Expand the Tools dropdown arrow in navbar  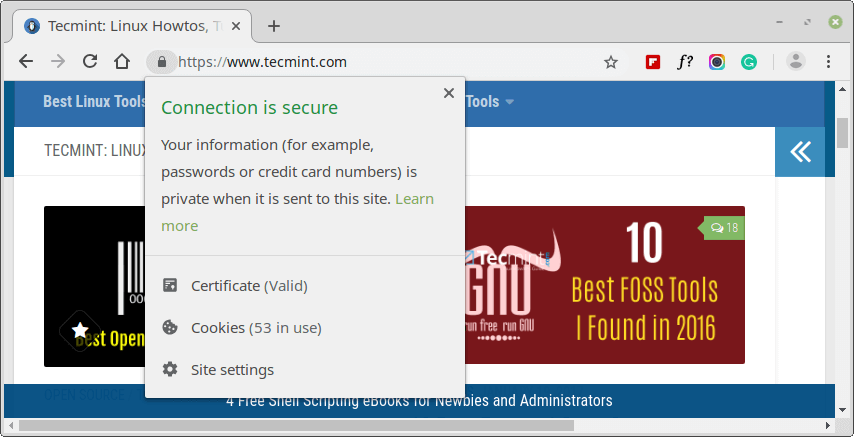pos(509,102)
